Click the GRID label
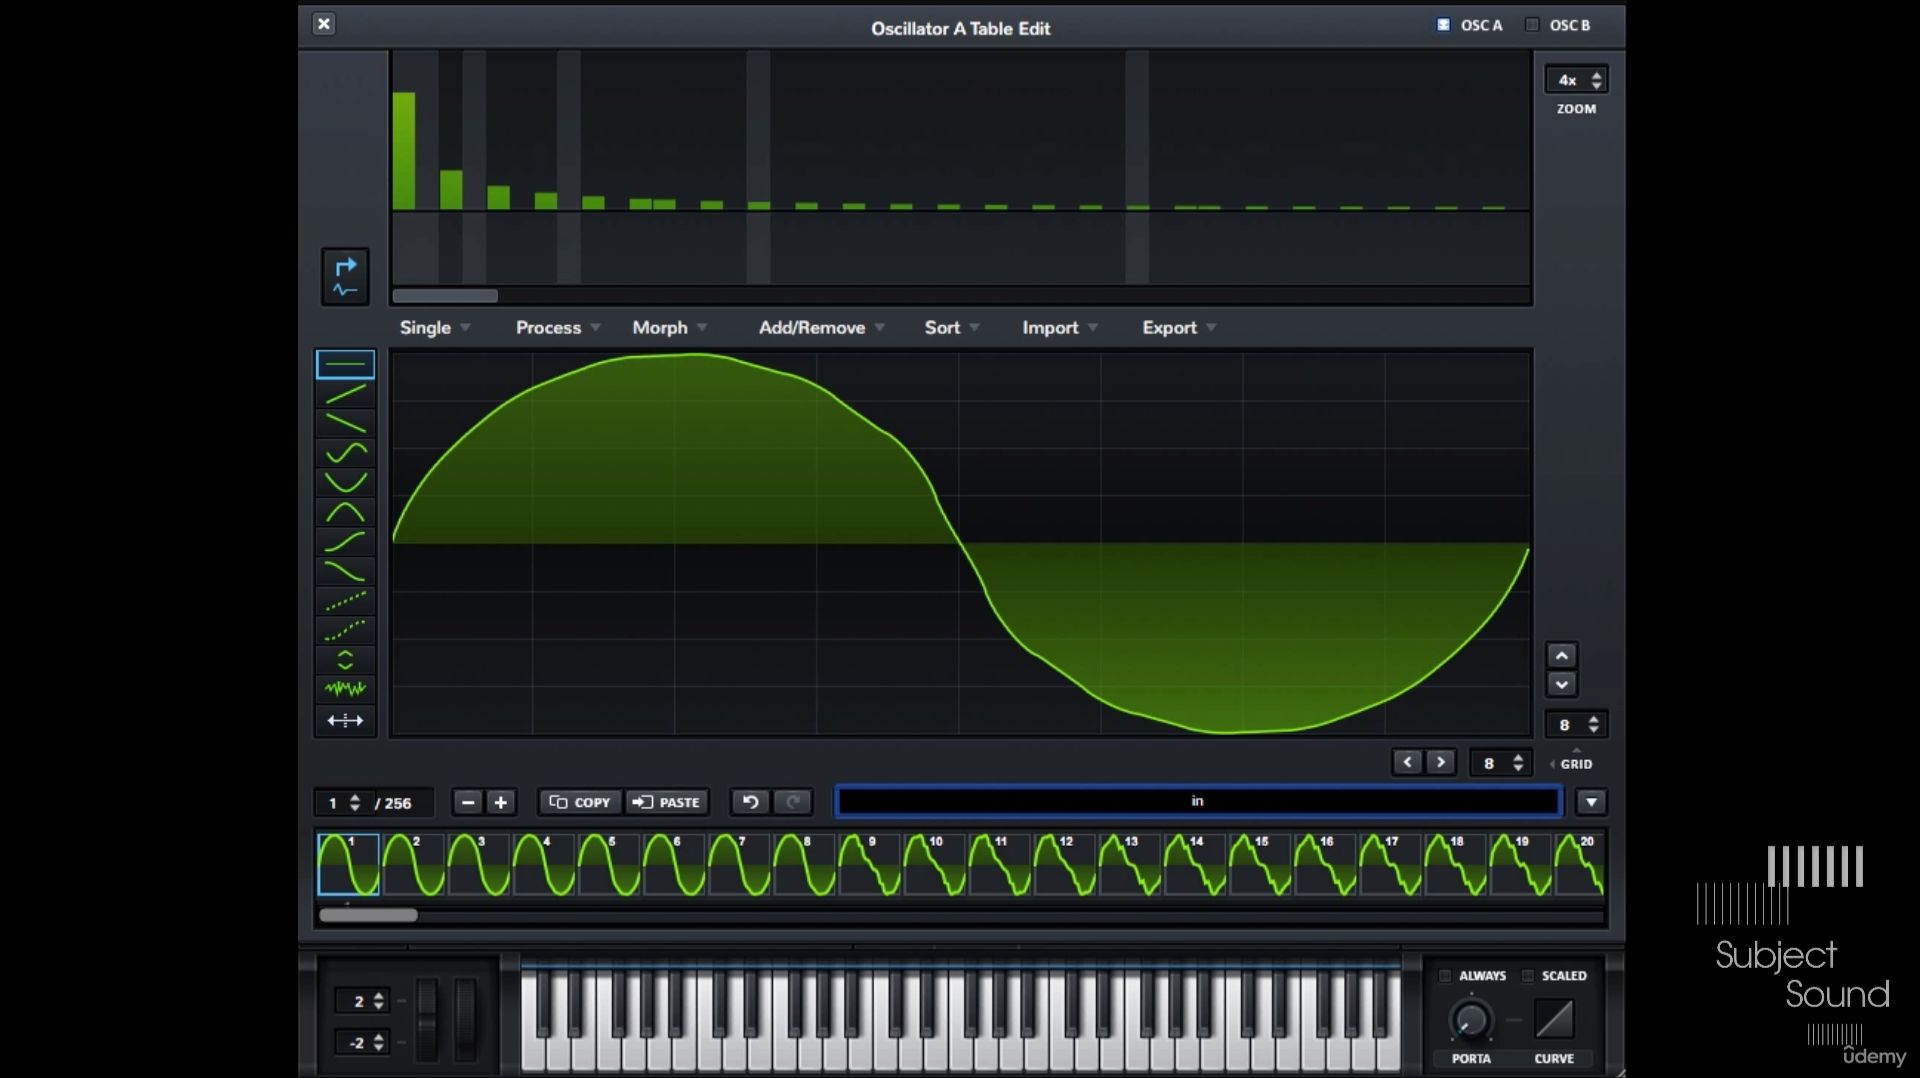Viewport: 1920px width, 1078px height. 1576,764
